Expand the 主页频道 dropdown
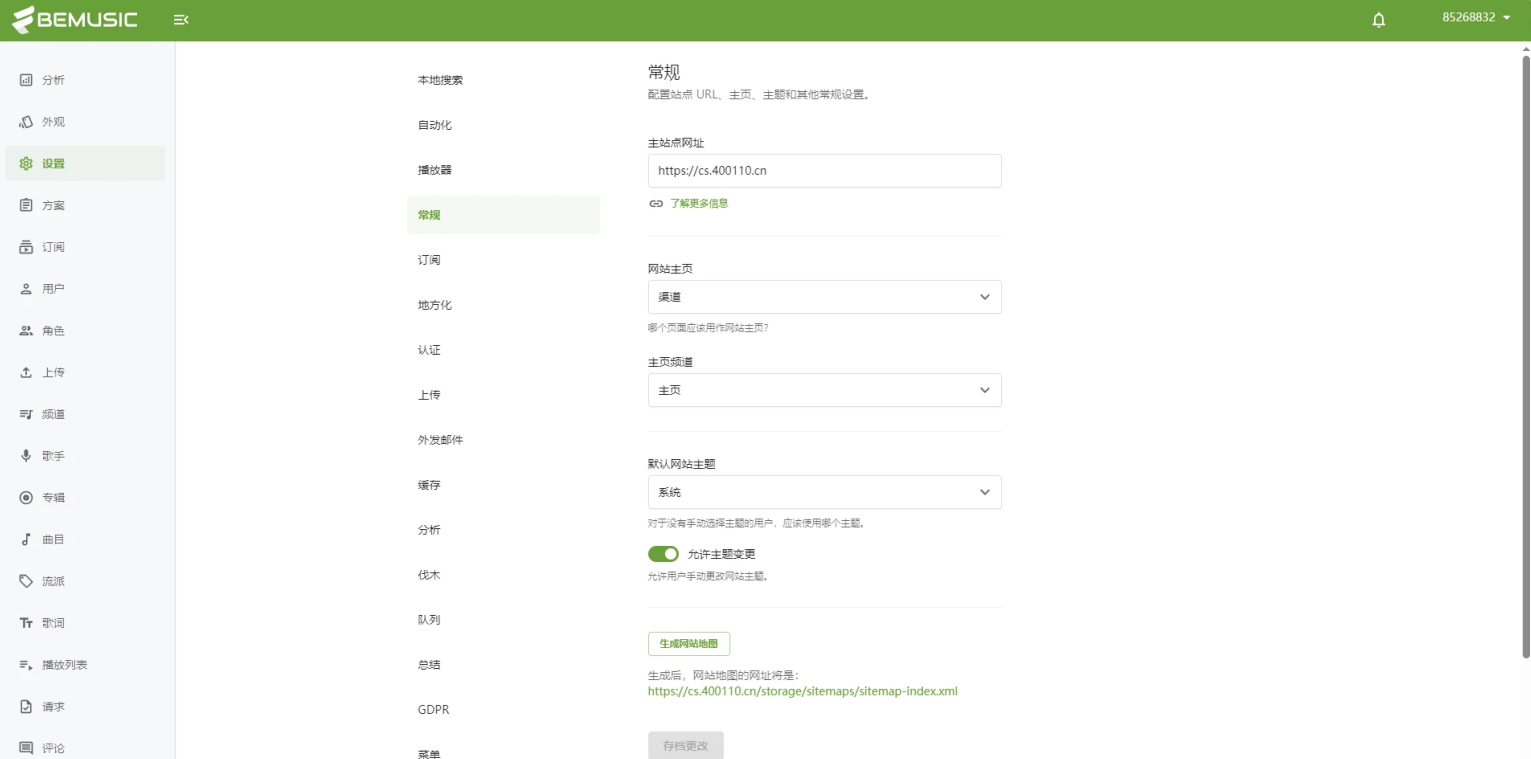The height and width of the screenshot is (759, 1531). pos(823,390)
